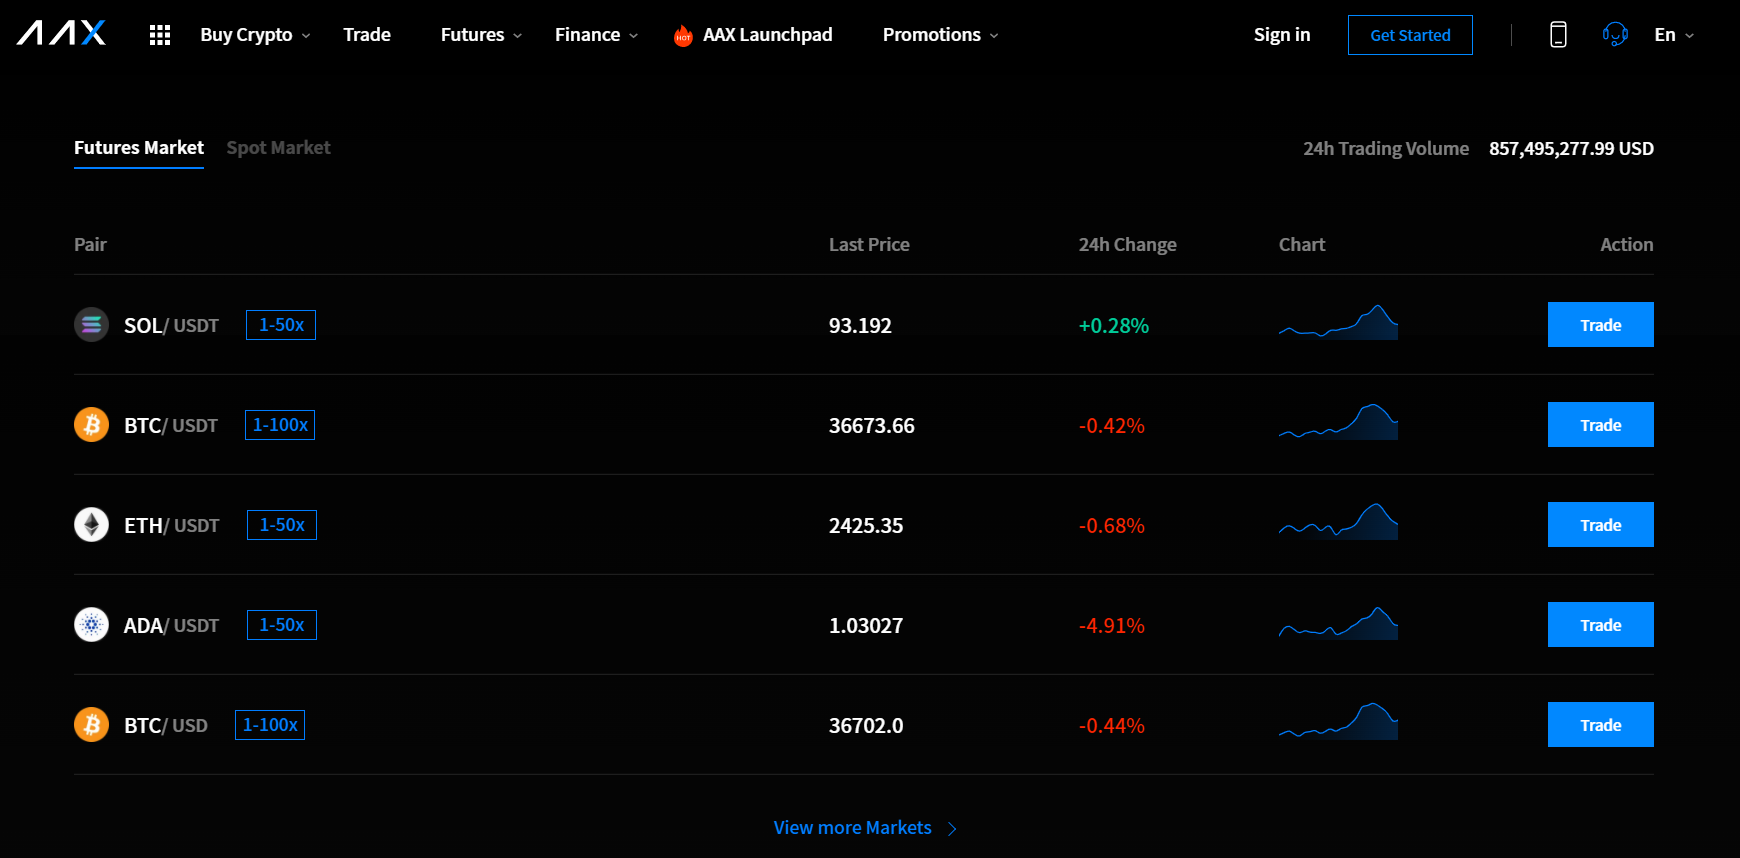Click the Pair column header

click(x=90, y=245)
